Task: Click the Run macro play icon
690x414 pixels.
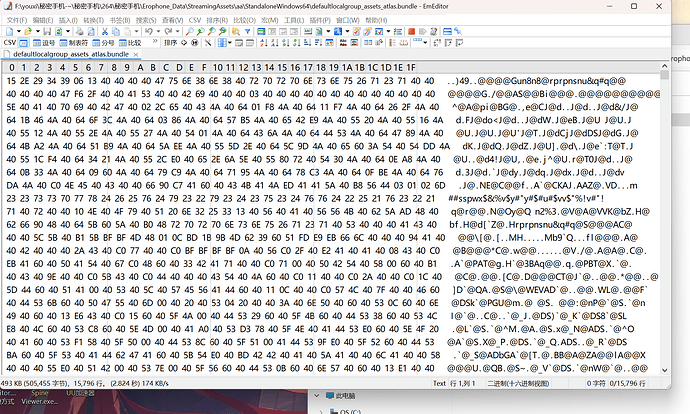Action: 422,31
